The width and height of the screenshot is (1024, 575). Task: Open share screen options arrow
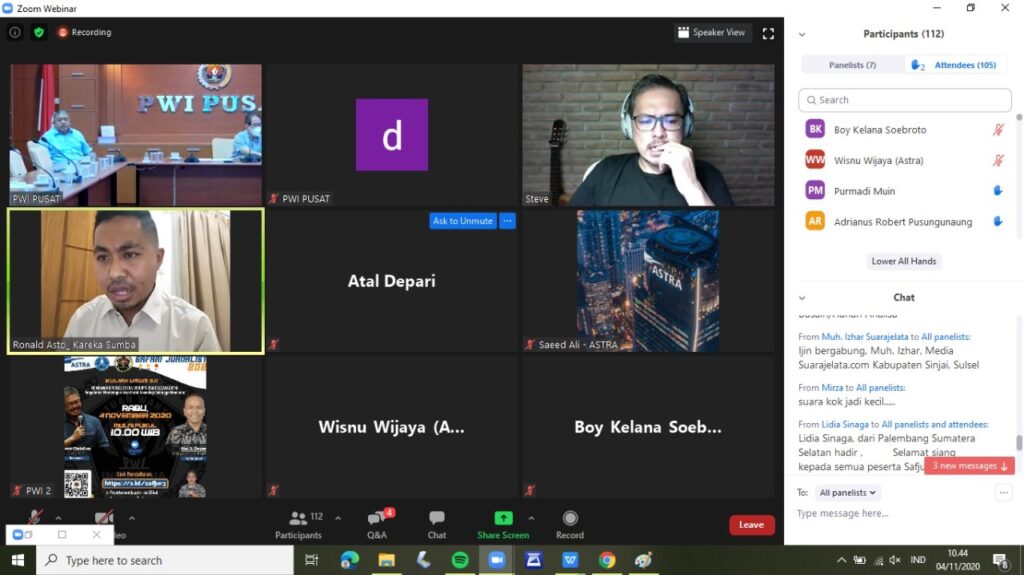click(531, 518)
